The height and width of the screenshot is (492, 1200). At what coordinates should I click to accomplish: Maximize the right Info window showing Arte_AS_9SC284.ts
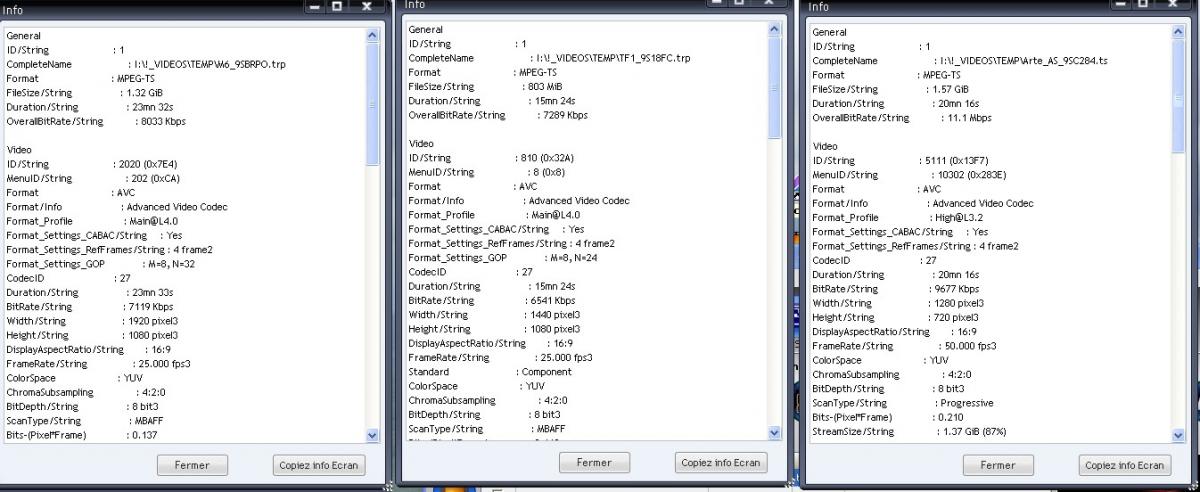click(x=1141, y=6)
